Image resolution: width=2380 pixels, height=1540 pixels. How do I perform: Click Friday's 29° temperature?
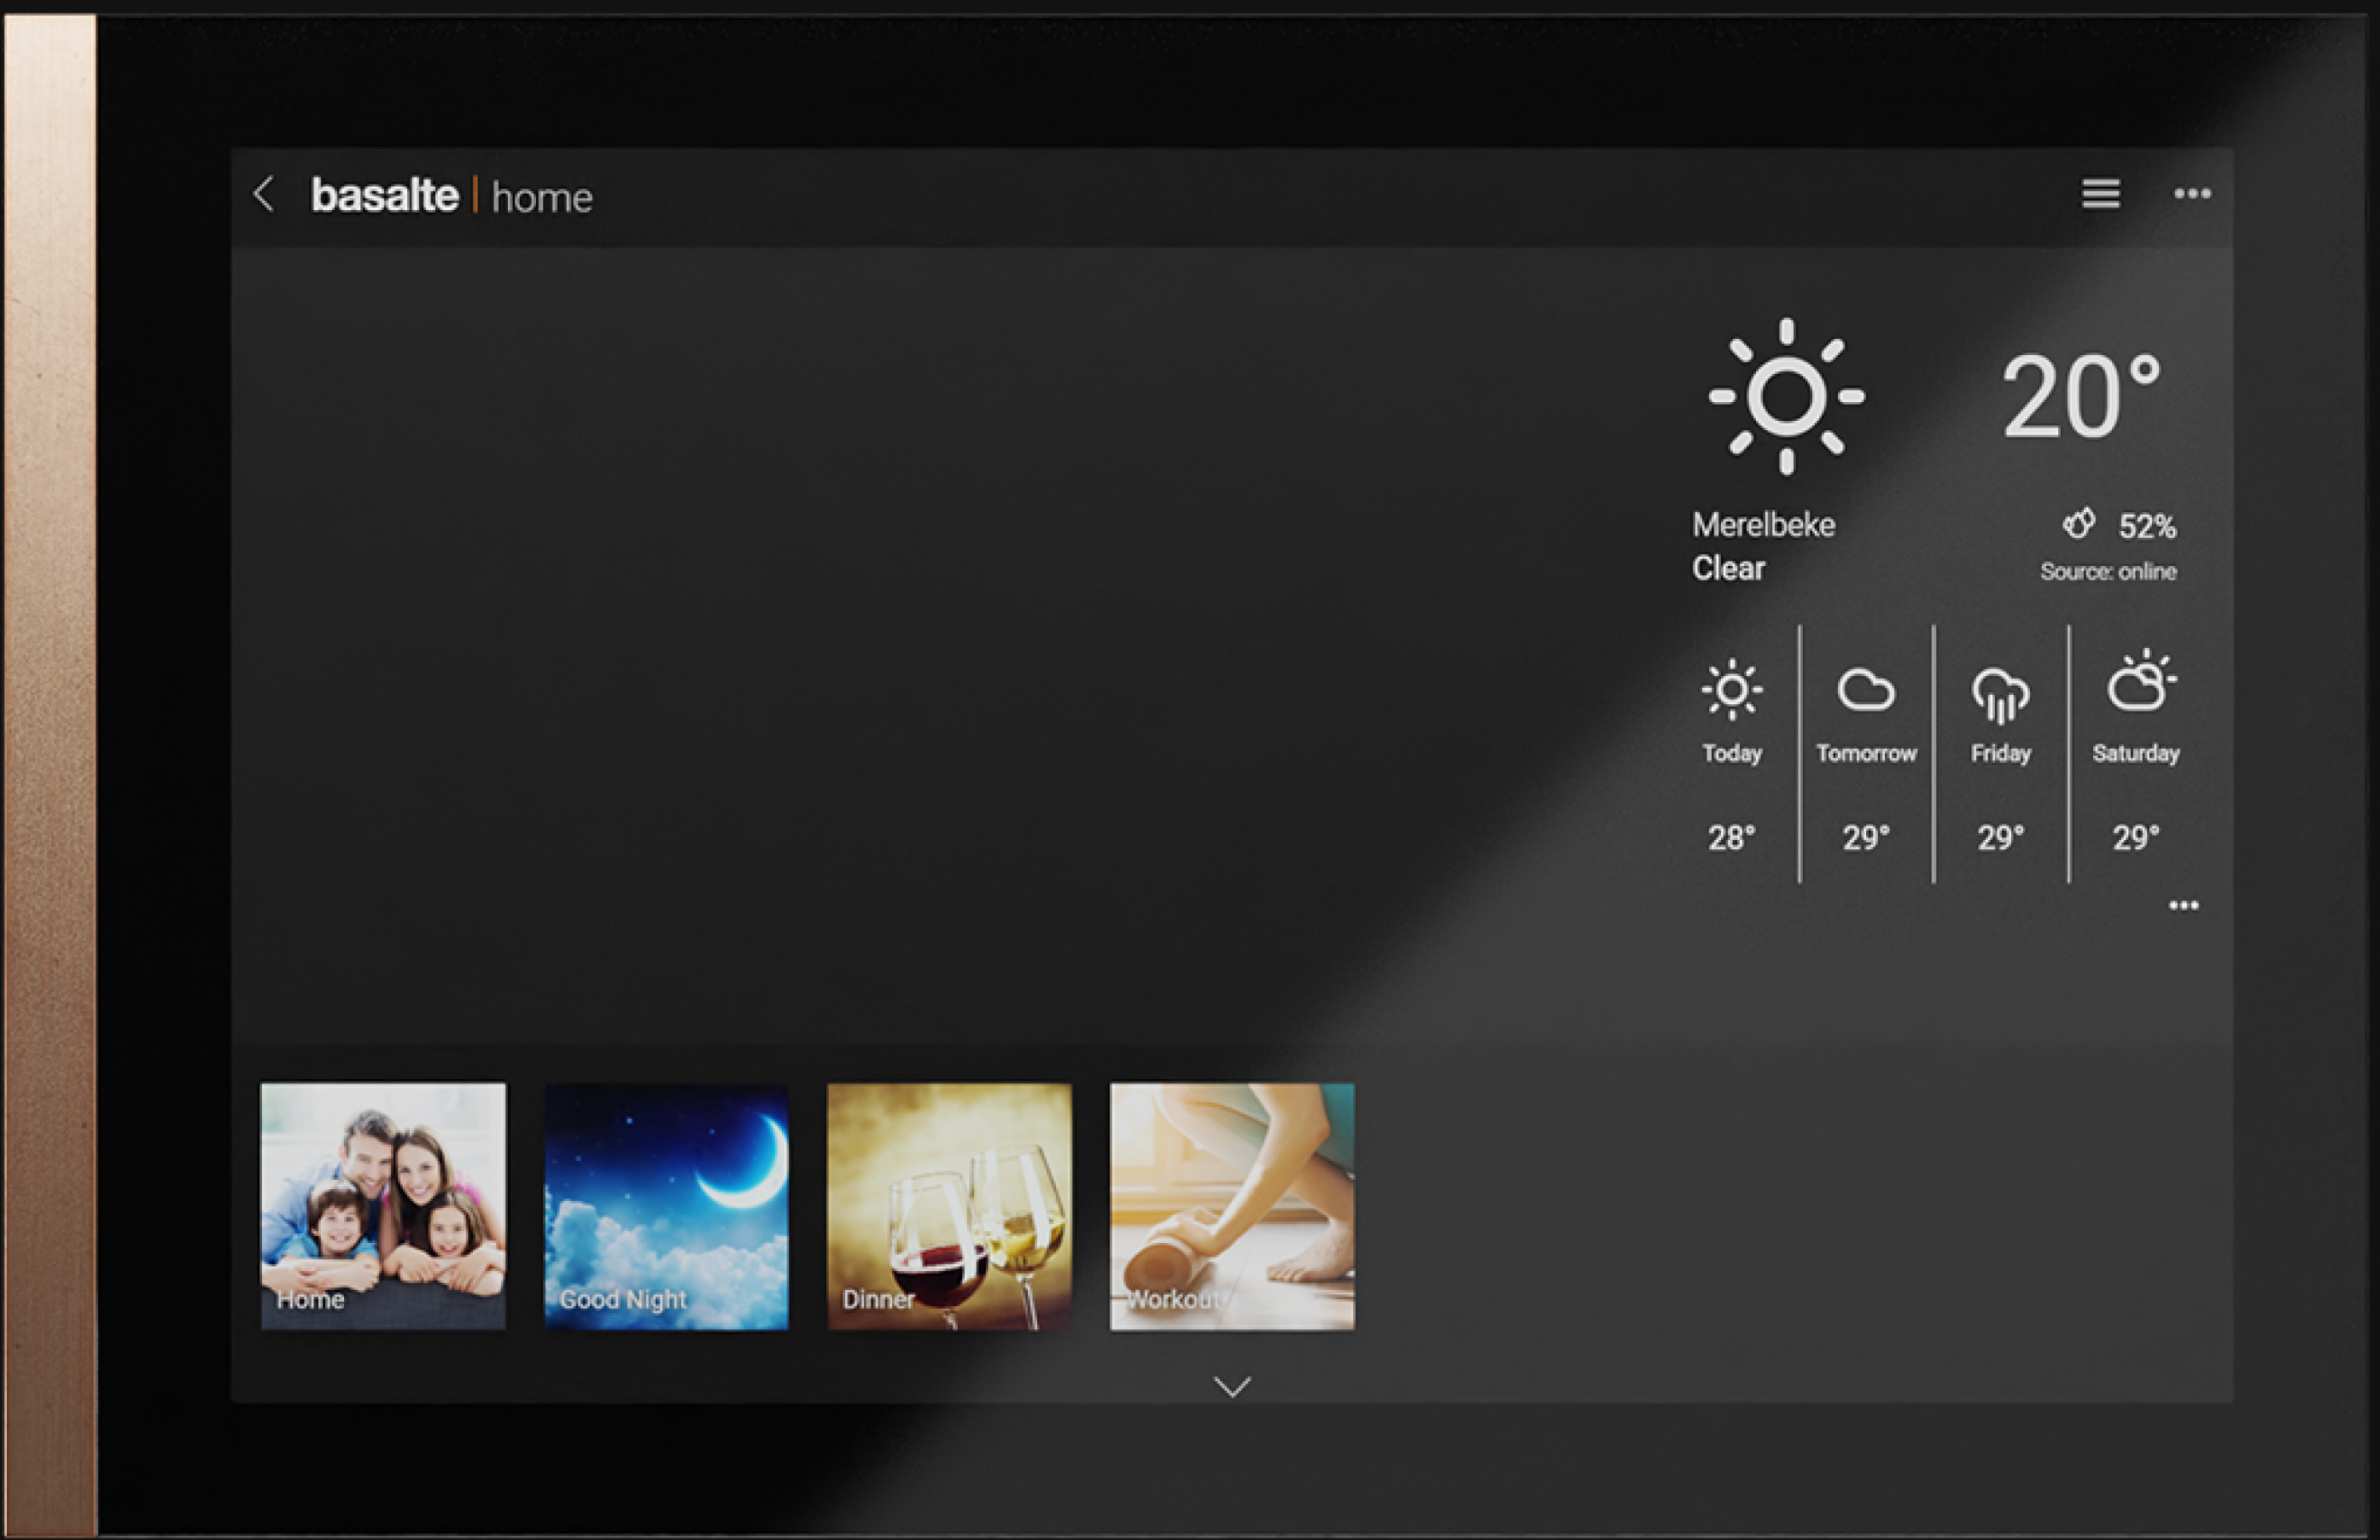point(2000,837)
